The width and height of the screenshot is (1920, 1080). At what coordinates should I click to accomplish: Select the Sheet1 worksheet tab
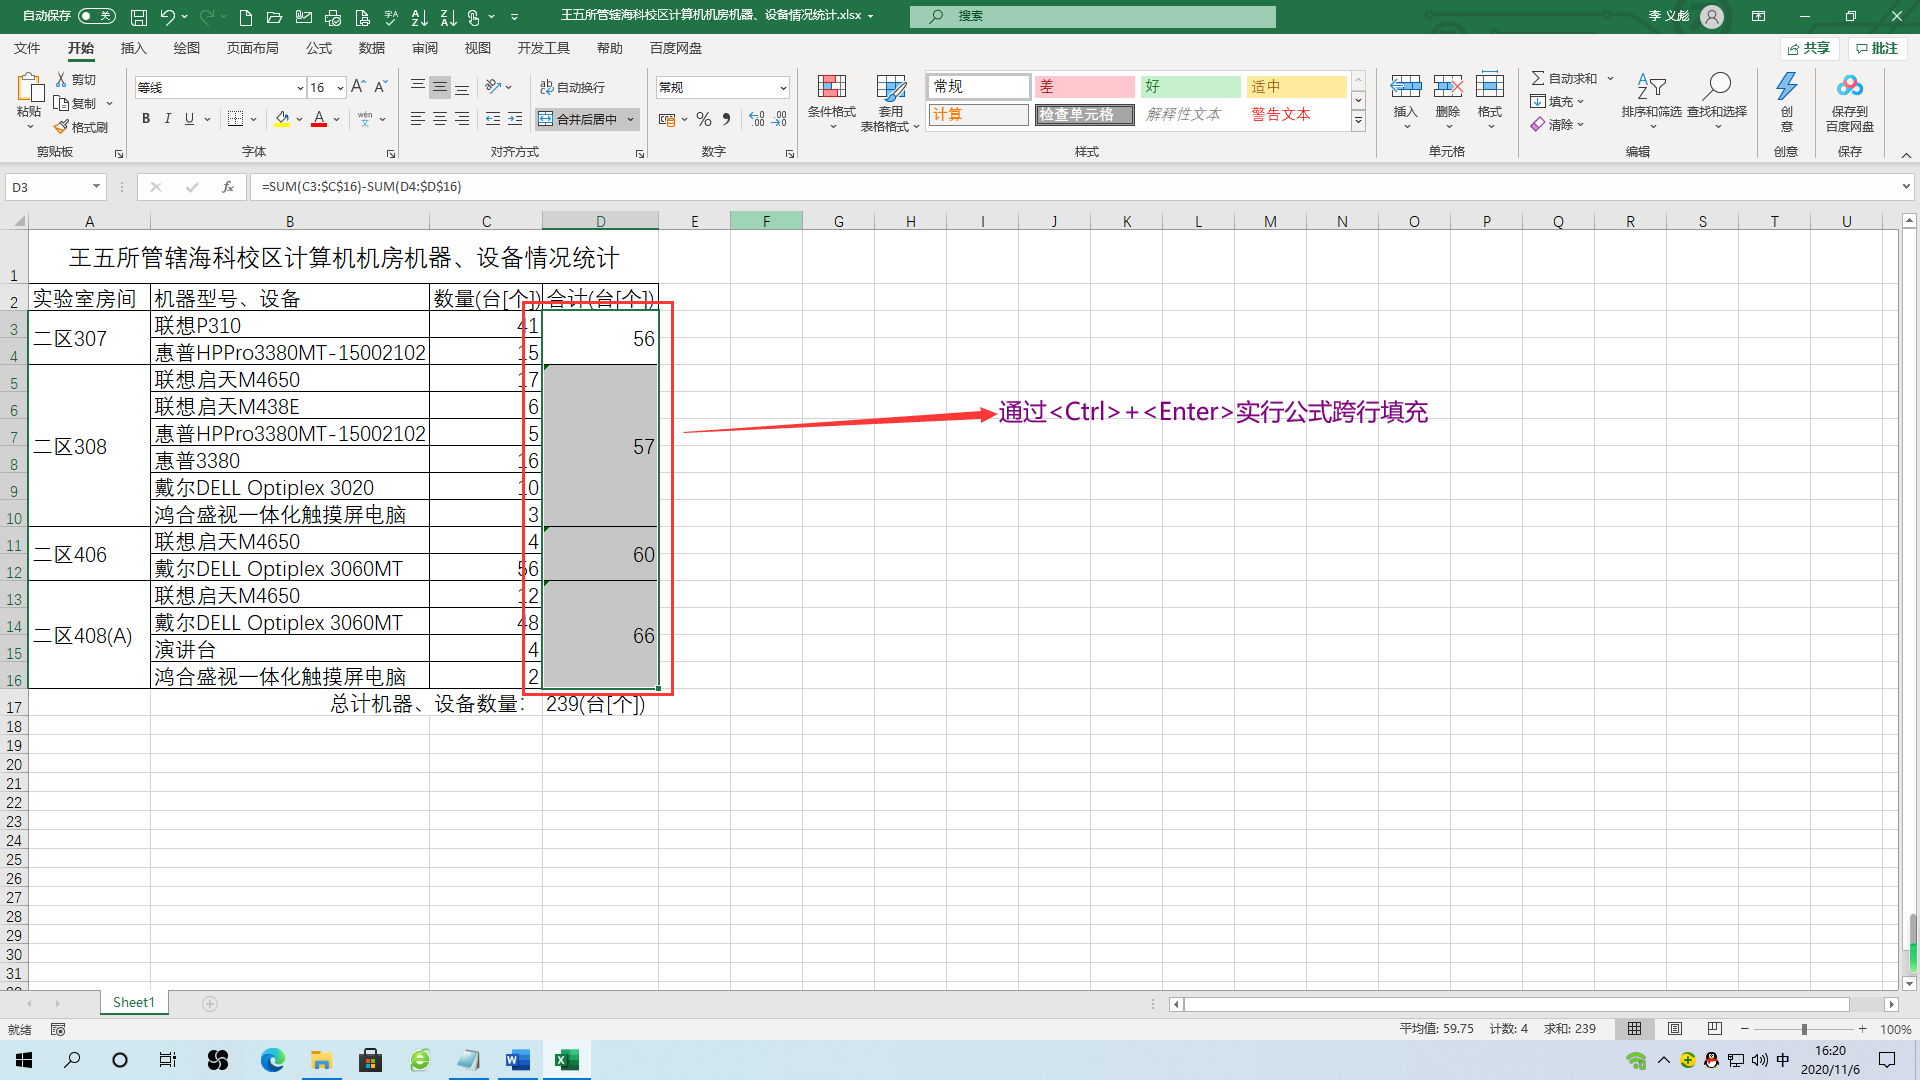click(x=134, y=1002)
